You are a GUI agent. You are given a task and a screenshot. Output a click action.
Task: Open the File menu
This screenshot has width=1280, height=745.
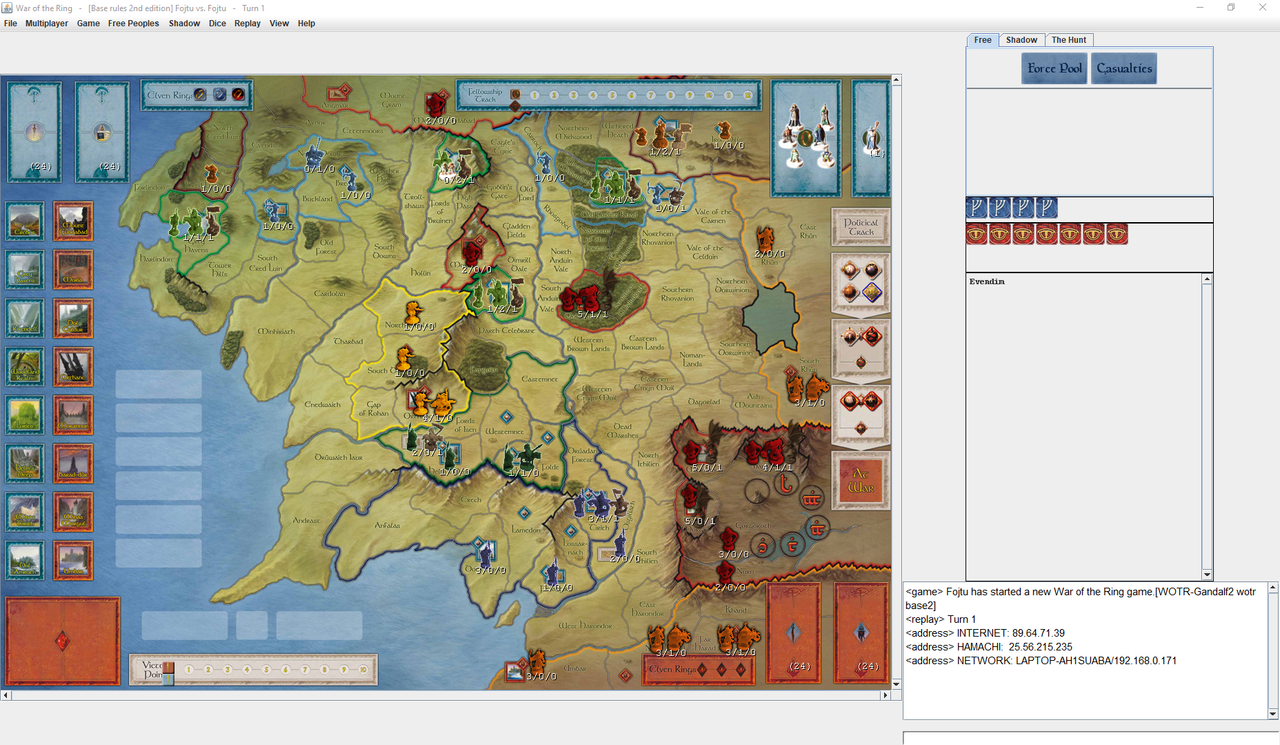point(11,23)
